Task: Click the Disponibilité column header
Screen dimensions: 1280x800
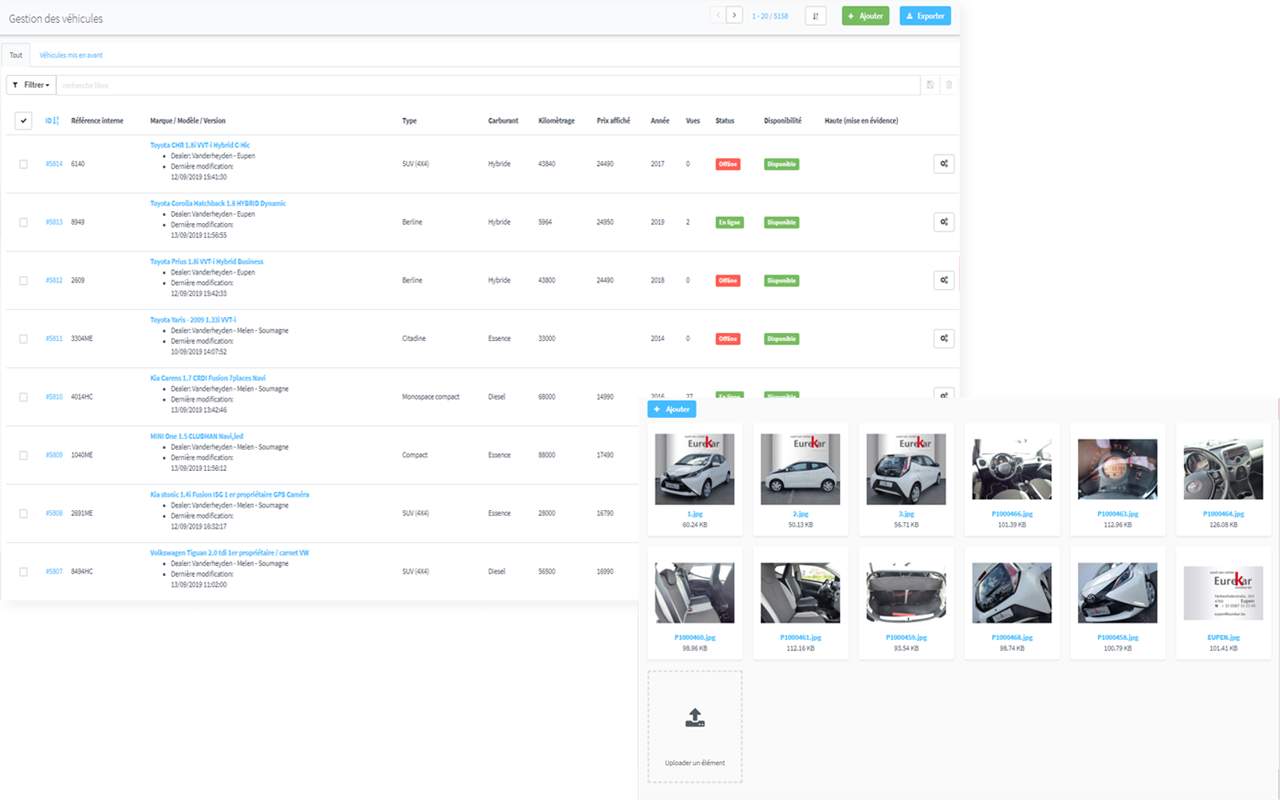Action: click(x=783, y=121)
